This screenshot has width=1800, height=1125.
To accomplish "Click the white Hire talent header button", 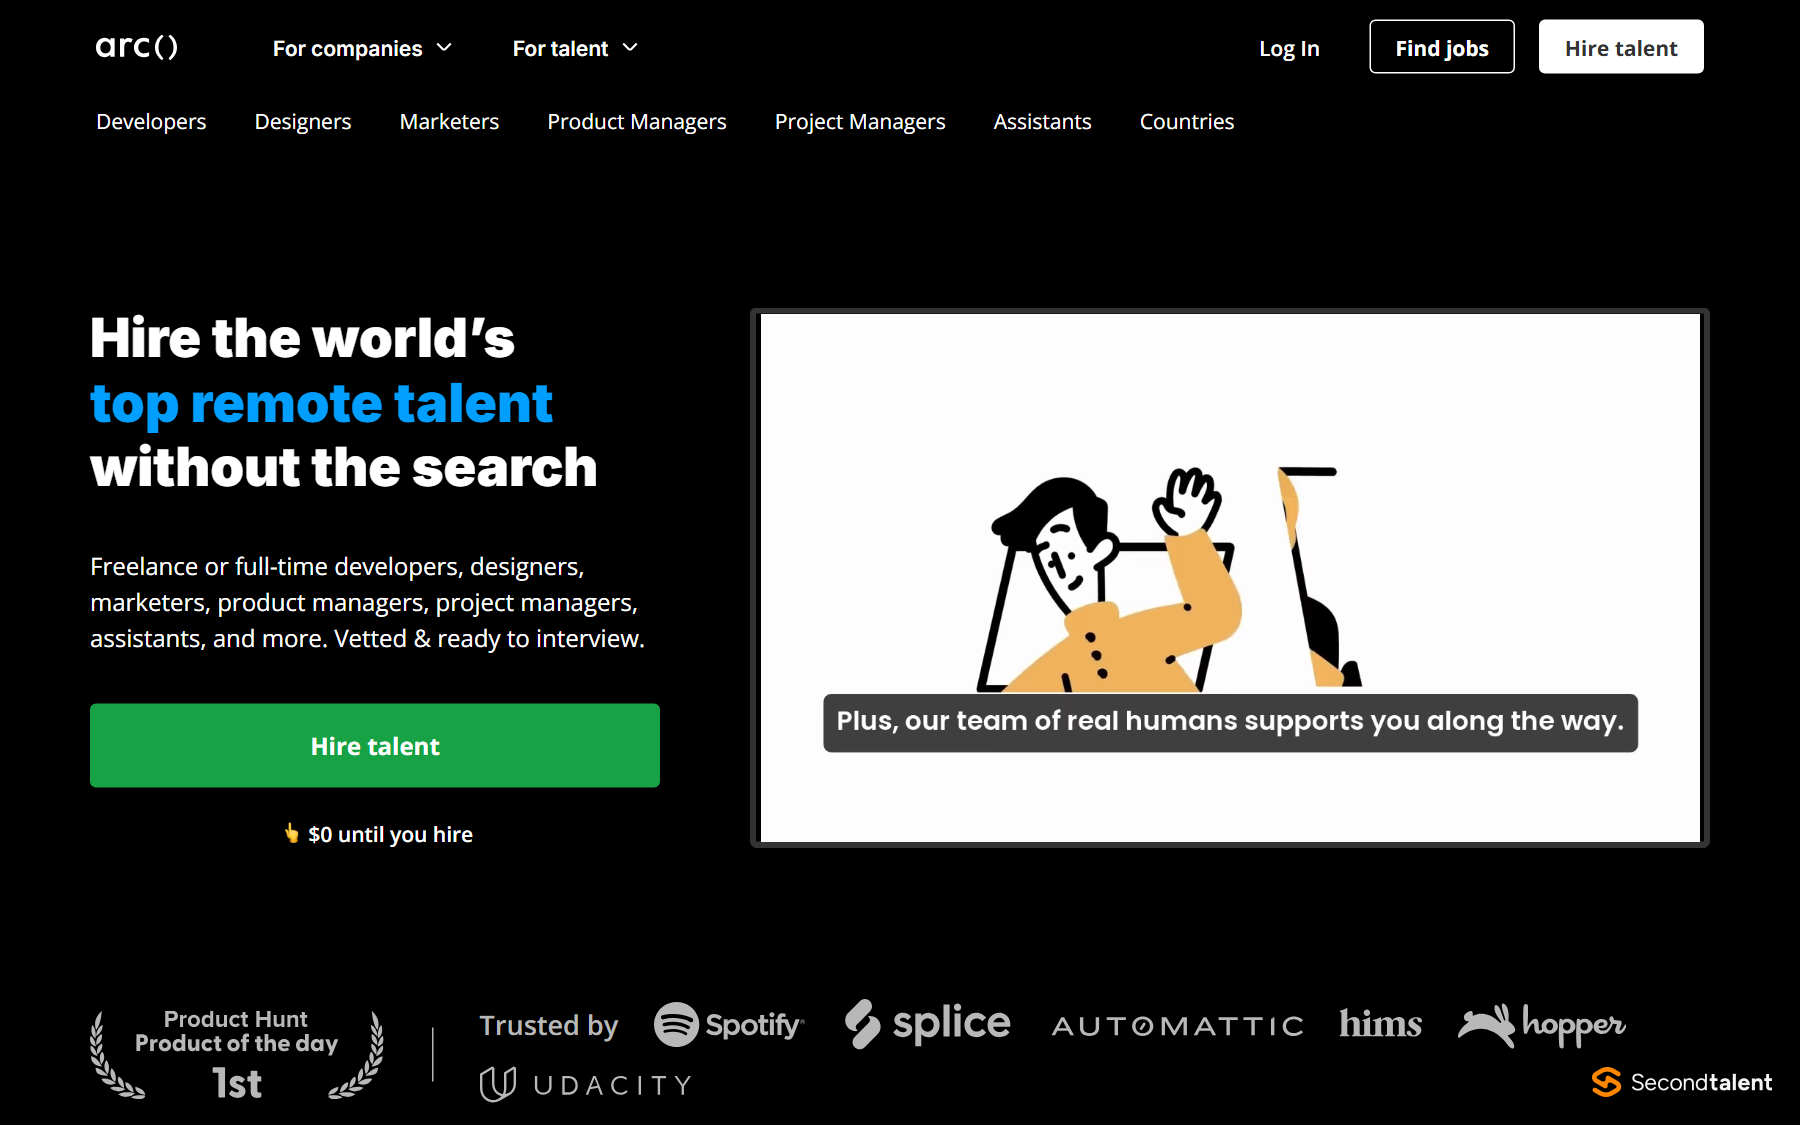I will (x=1621, y=47).
